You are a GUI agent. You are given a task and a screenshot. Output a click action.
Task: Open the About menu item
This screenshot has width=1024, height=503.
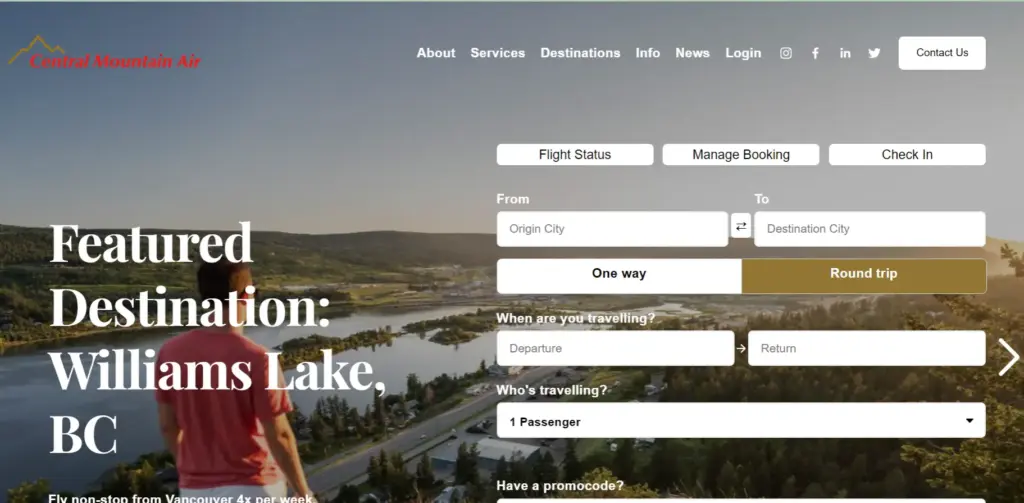[436, 53]
